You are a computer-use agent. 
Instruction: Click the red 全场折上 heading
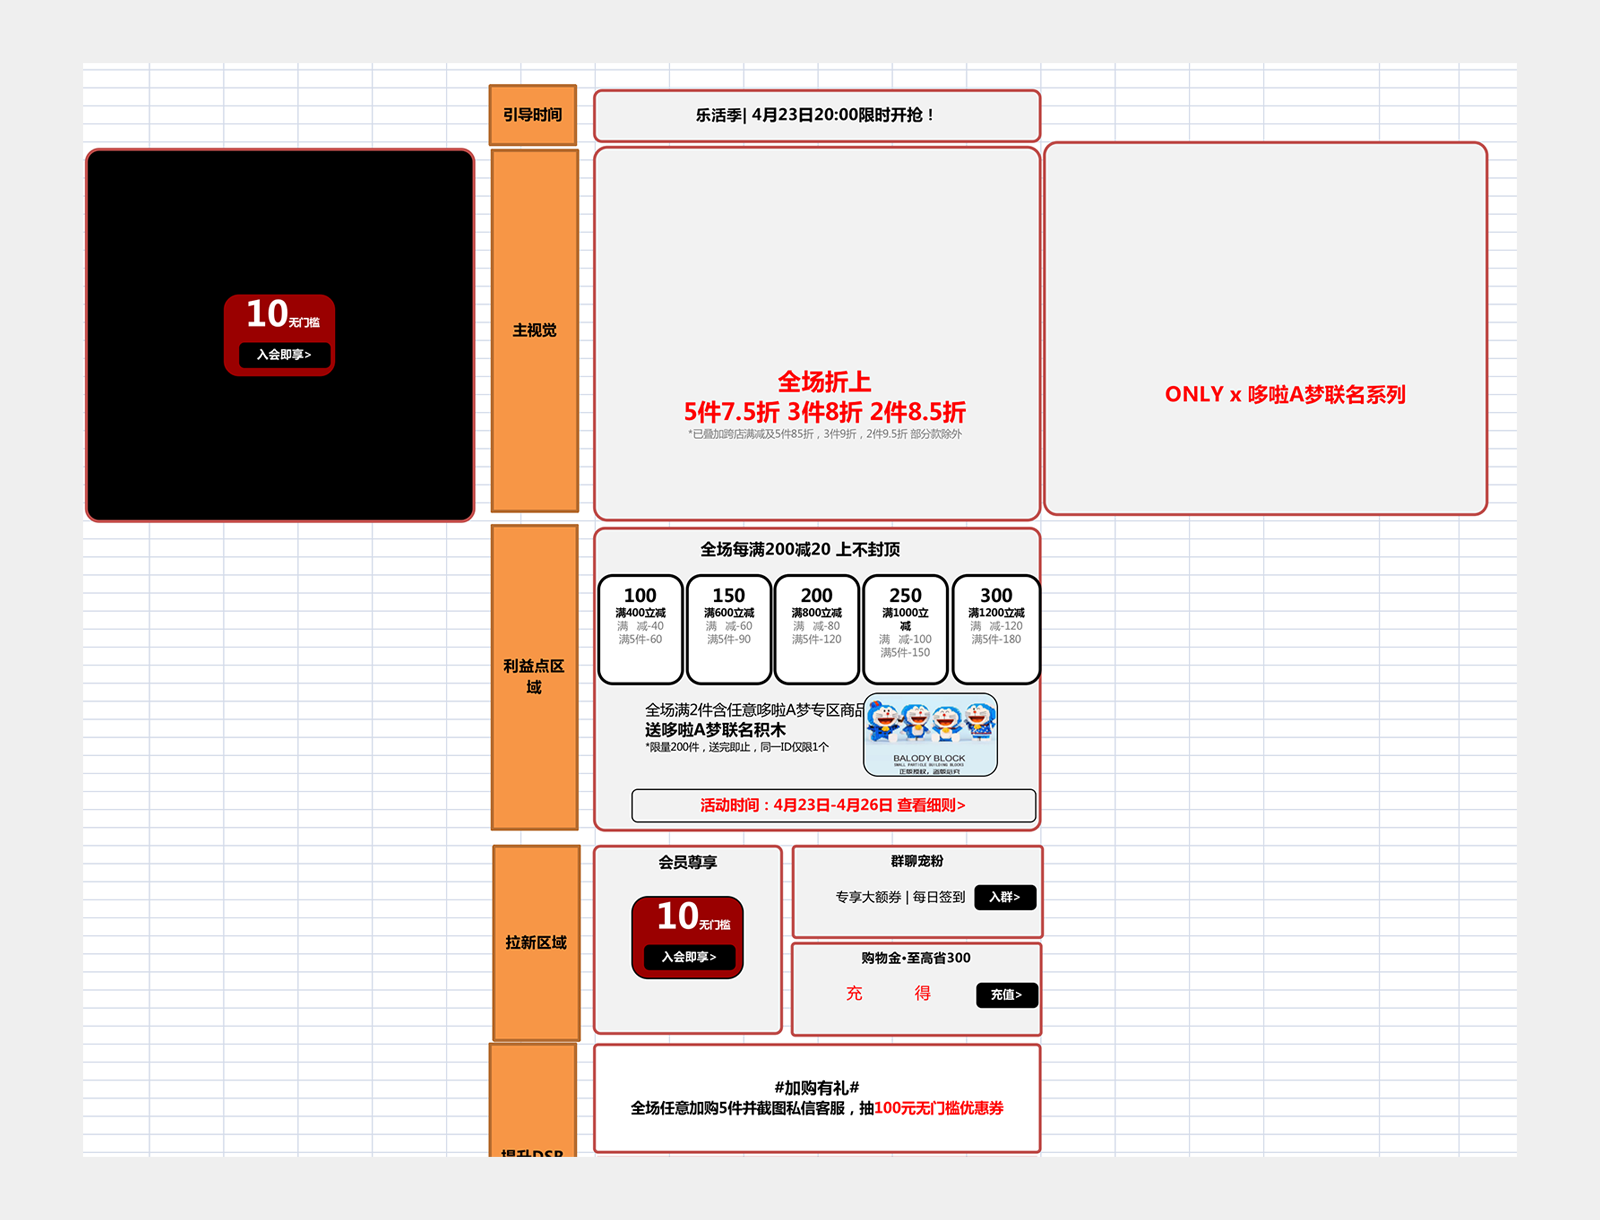point(825,382)
